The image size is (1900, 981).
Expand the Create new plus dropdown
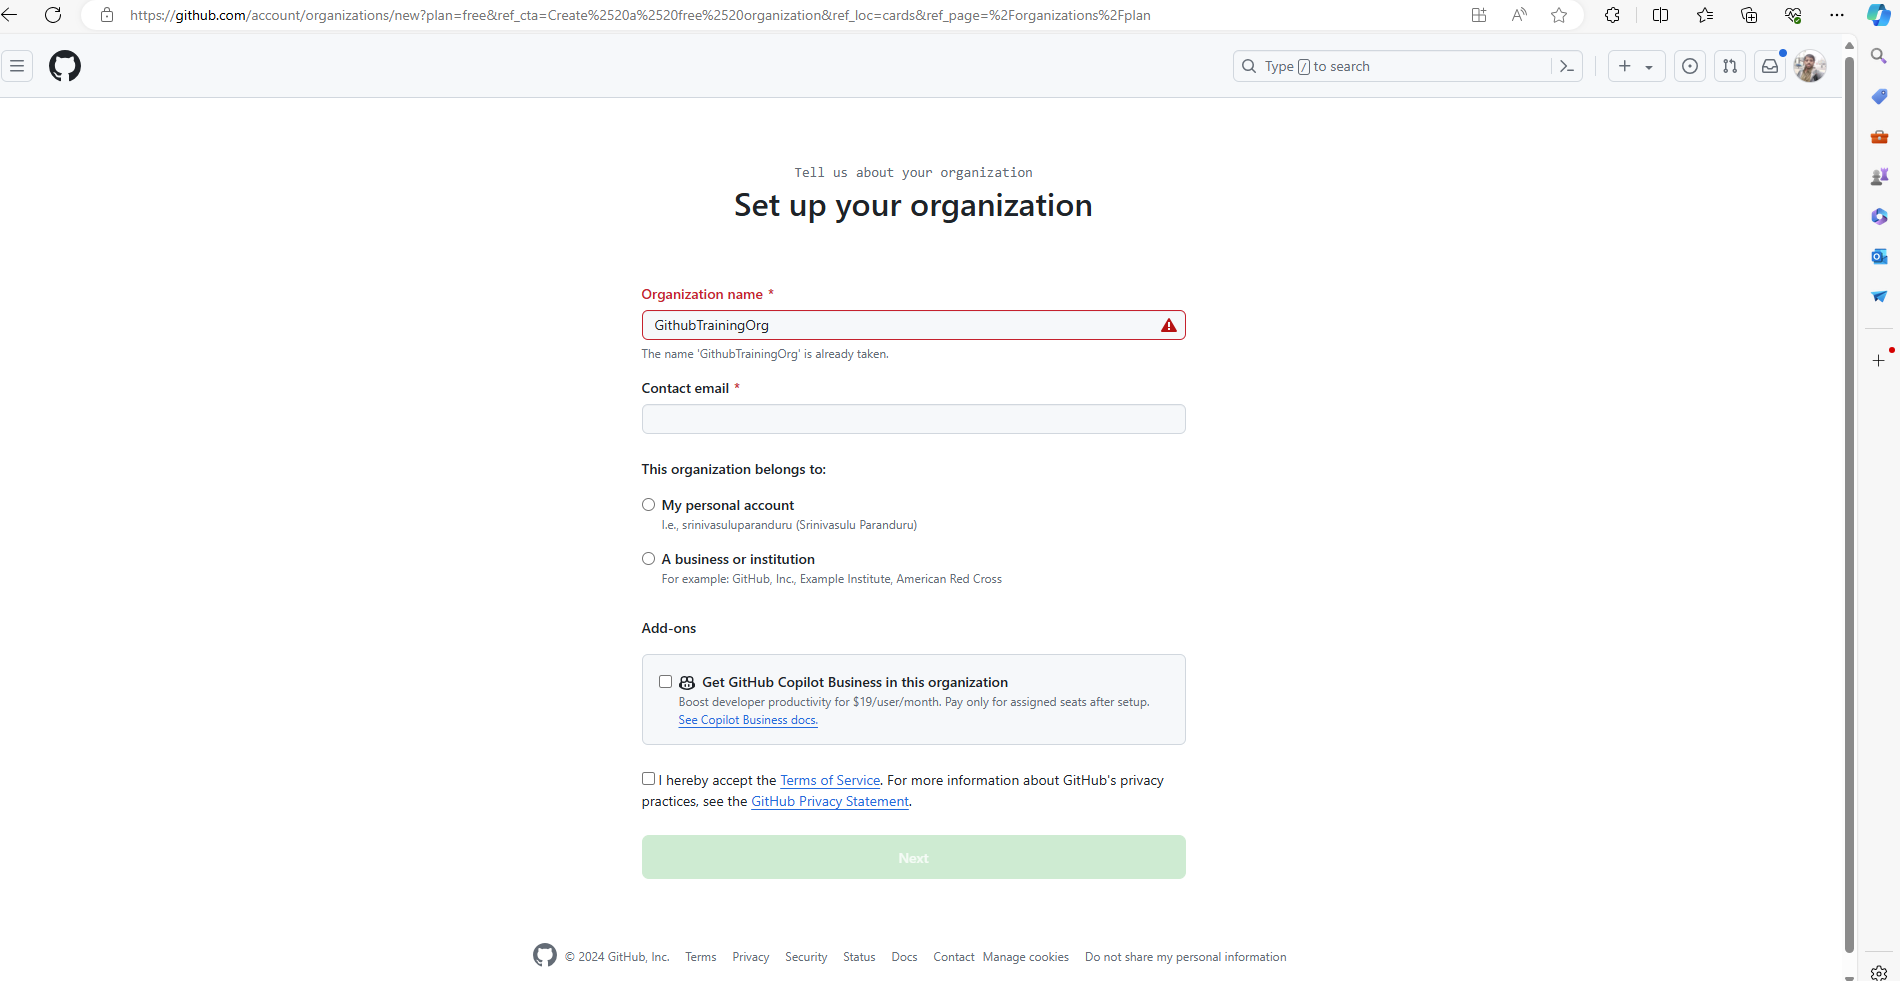click(1636, 66)
